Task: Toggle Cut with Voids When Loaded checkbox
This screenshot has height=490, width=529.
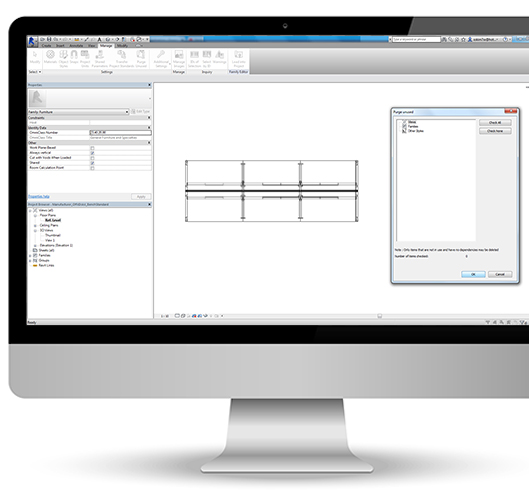Action: 92,158
